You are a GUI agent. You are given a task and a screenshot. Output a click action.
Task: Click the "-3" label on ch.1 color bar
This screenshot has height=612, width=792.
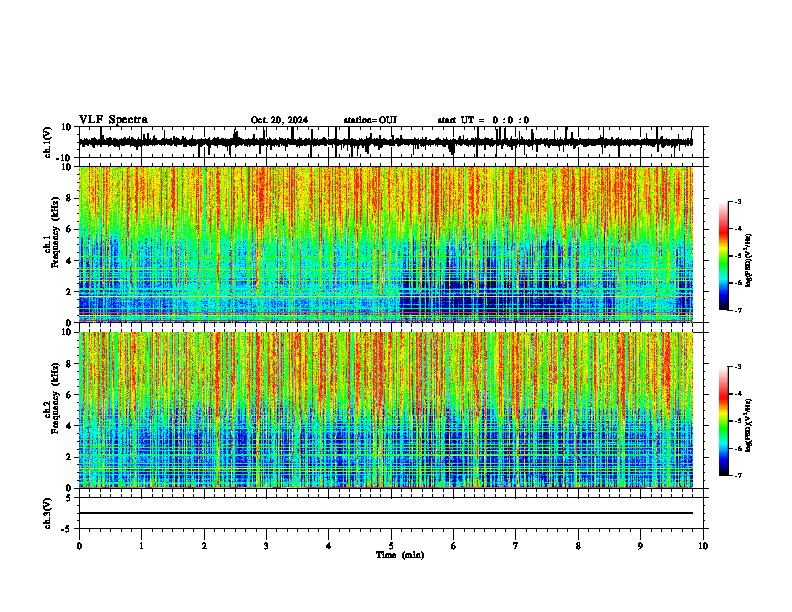(x=737, y=201)
